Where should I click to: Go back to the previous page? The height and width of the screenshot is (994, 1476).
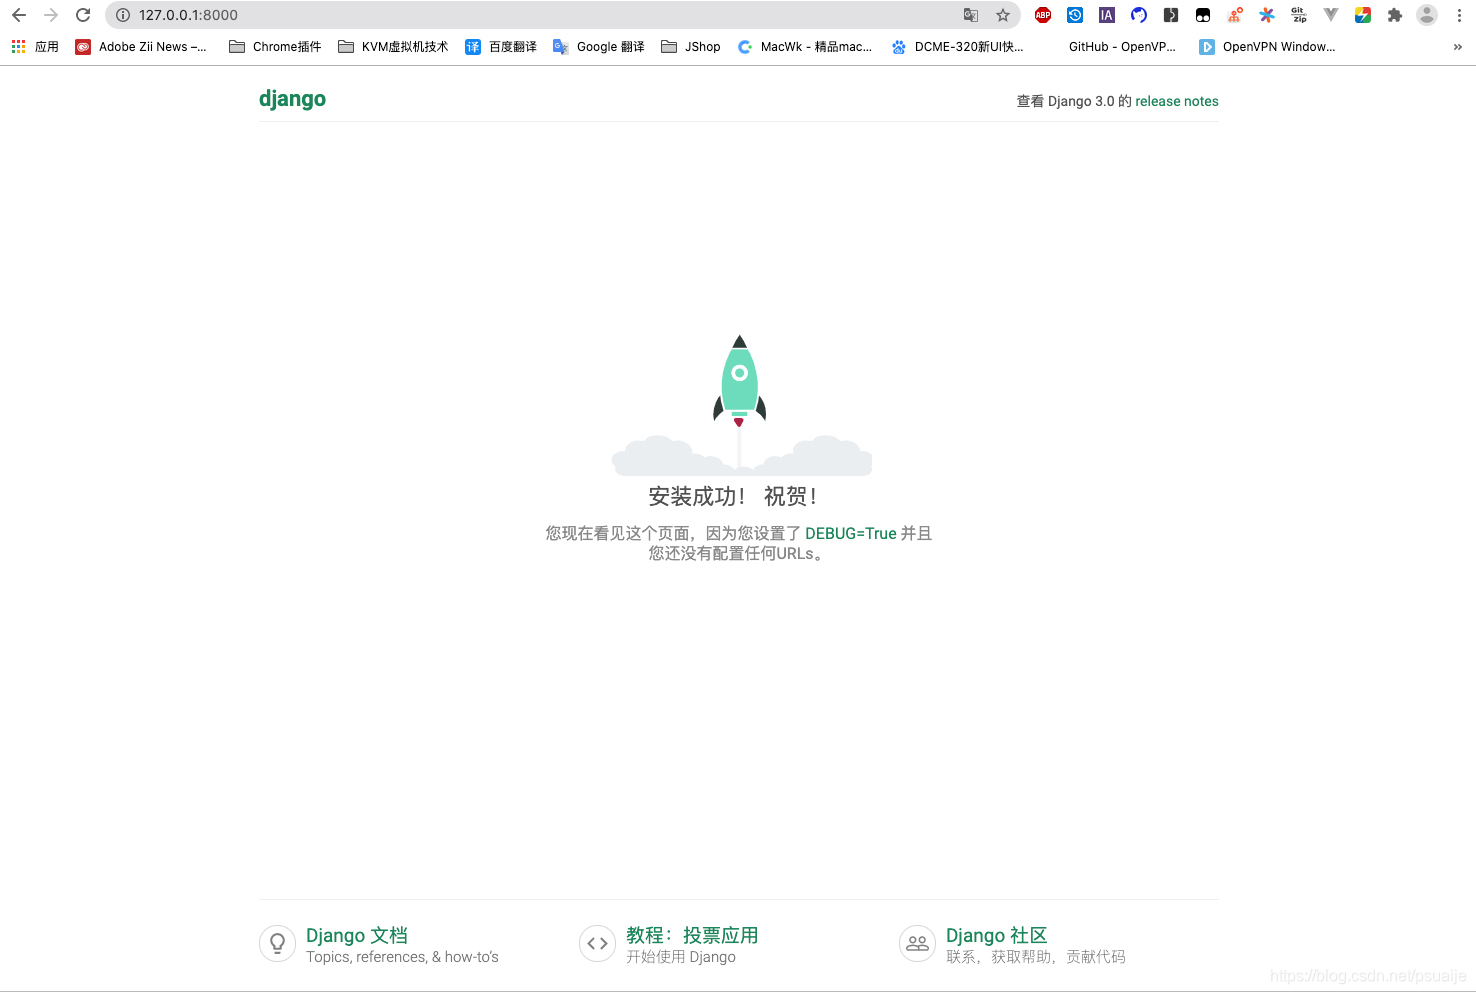(19, 15)
